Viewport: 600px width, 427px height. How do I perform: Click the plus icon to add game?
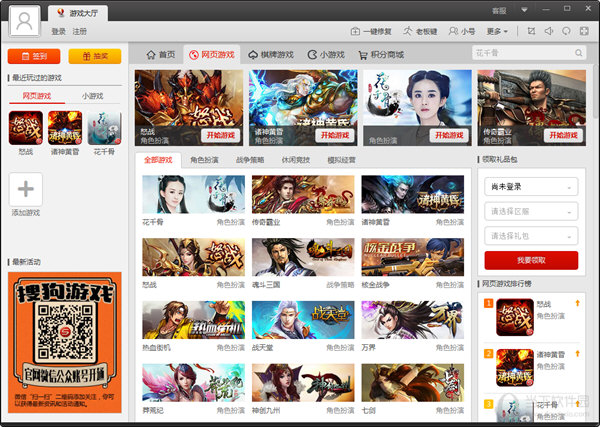tap(26, 189)
